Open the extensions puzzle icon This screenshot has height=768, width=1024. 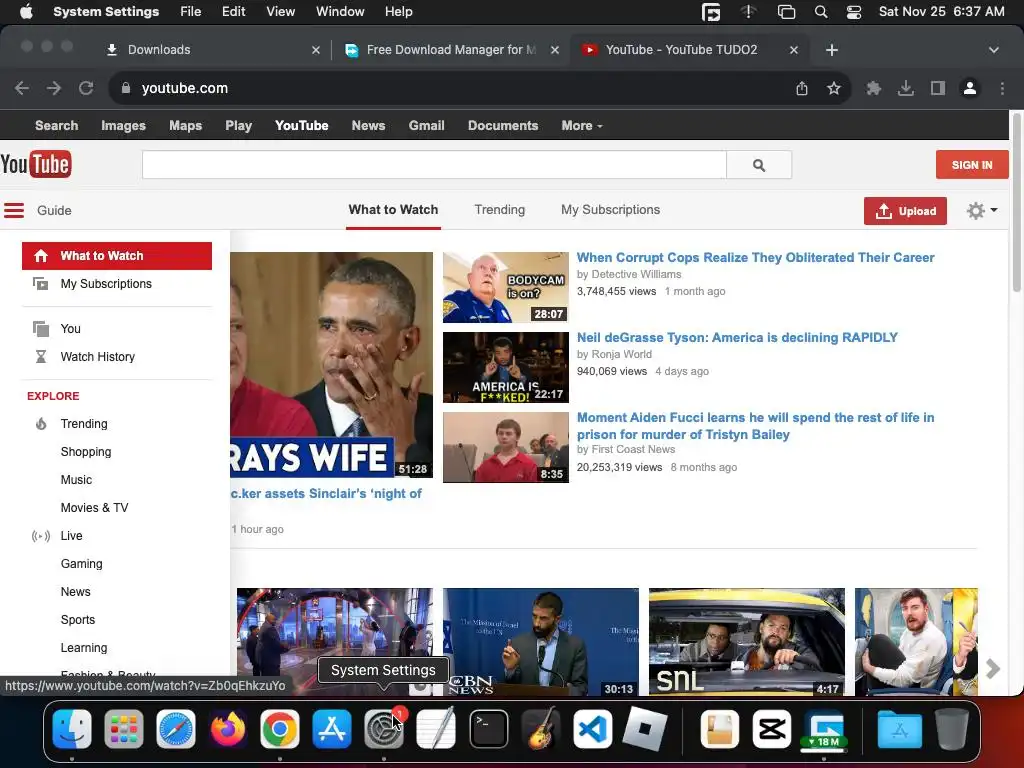coord(874,88)
